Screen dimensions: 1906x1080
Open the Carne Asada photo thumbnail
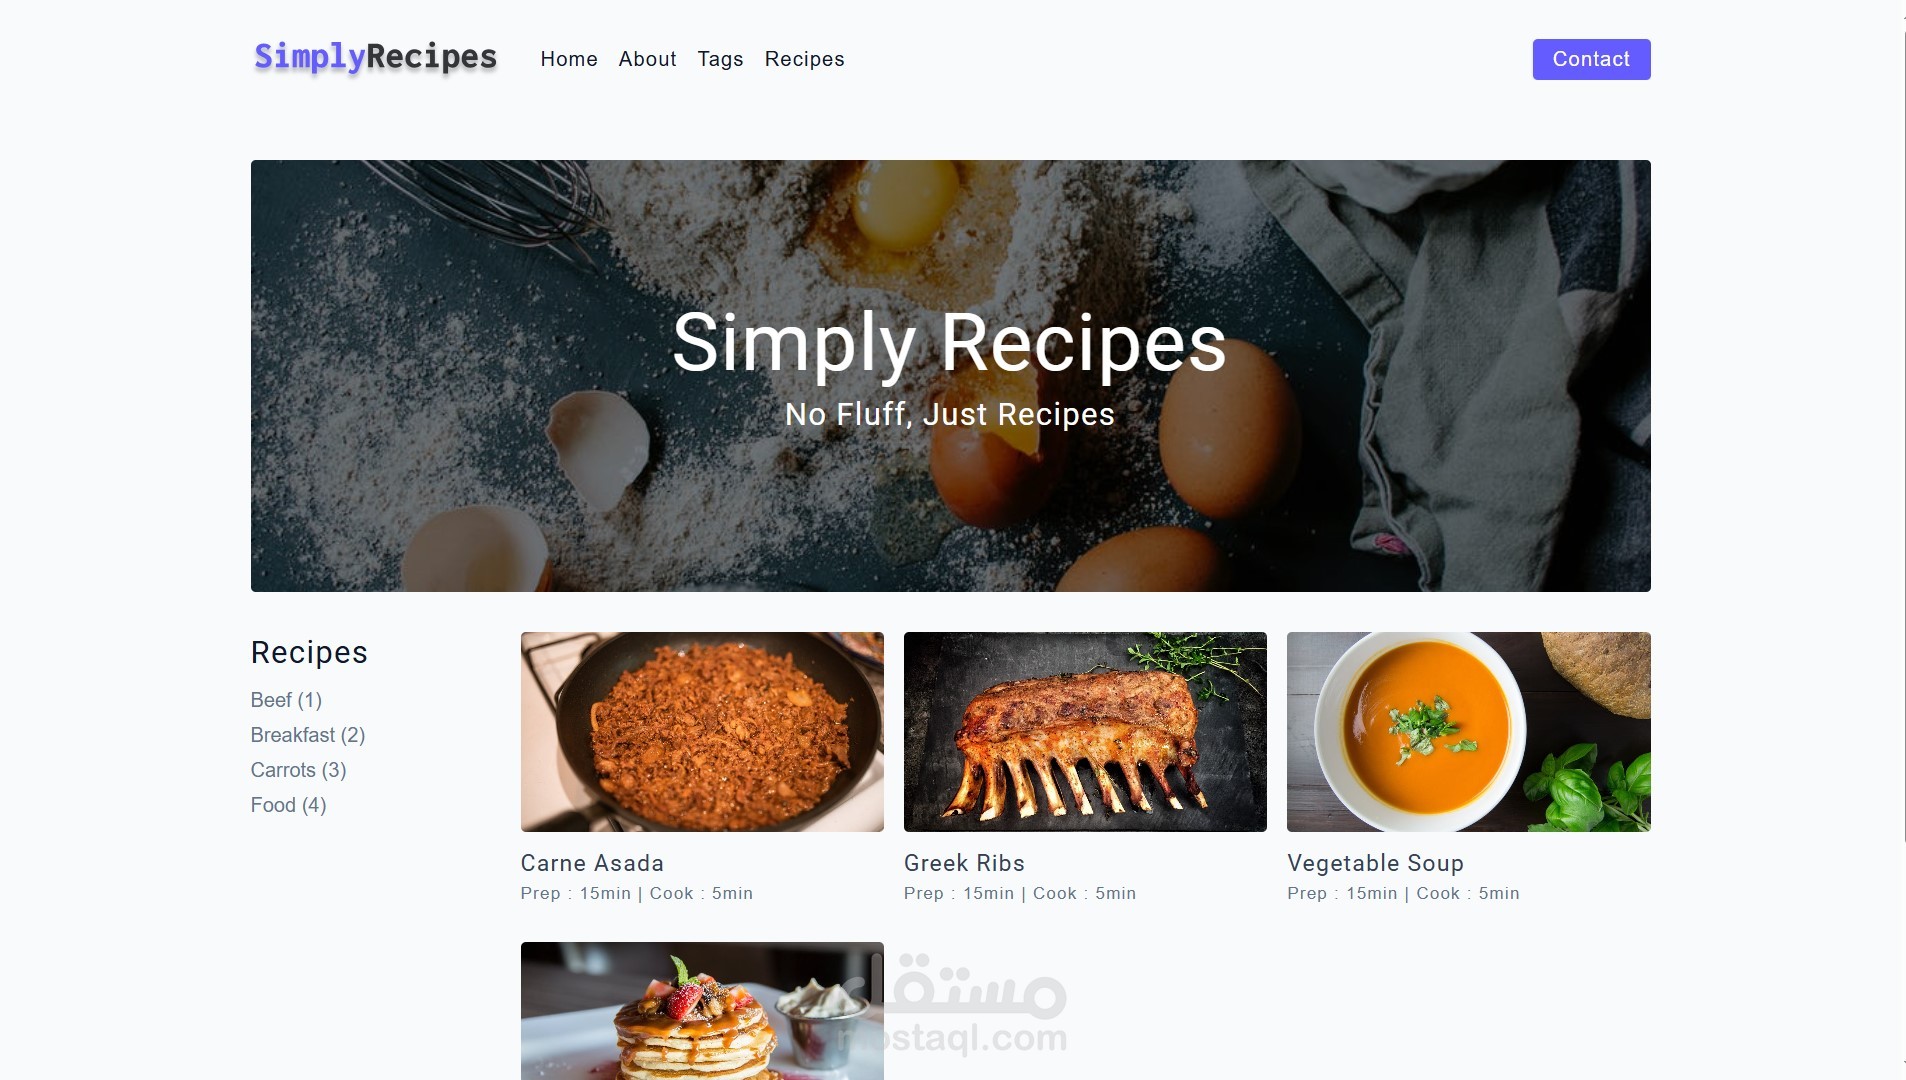pyautogui.click(x=702, y=732)
